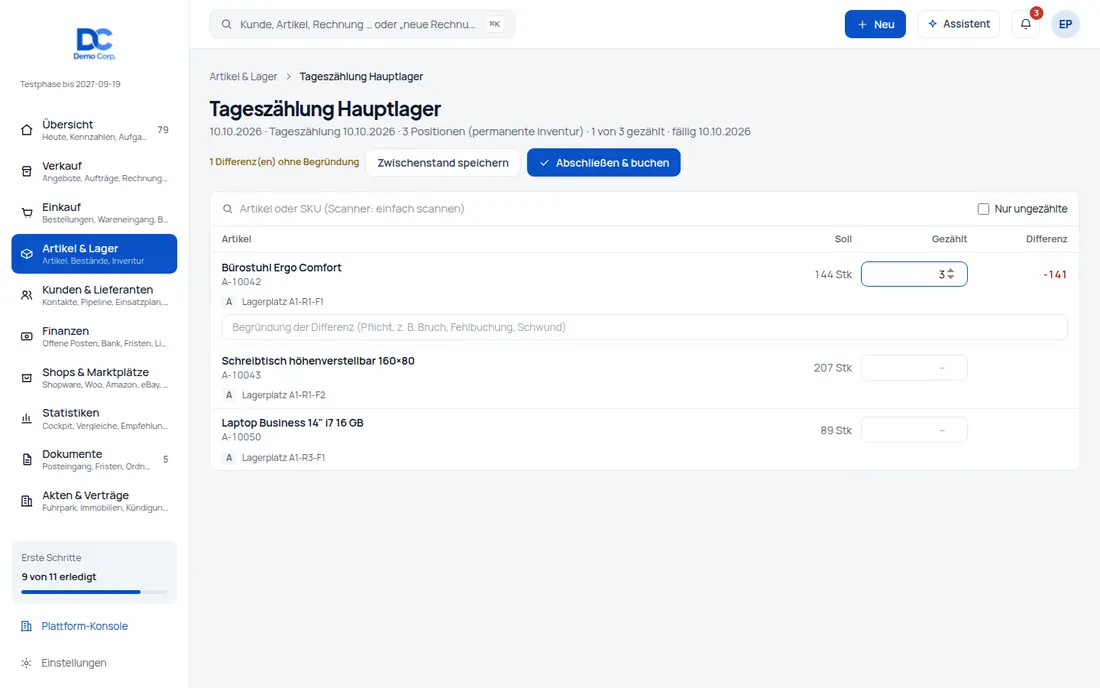Click the Akten & Verträge building icon

(x=27, y=501)
